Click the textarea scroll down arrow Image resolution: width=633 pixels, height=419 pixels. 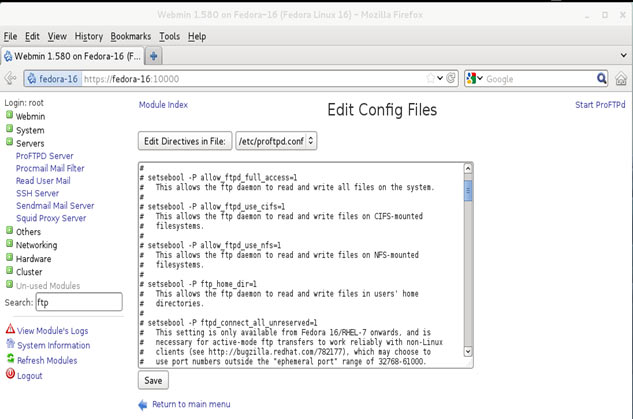[x=468, y=352]
